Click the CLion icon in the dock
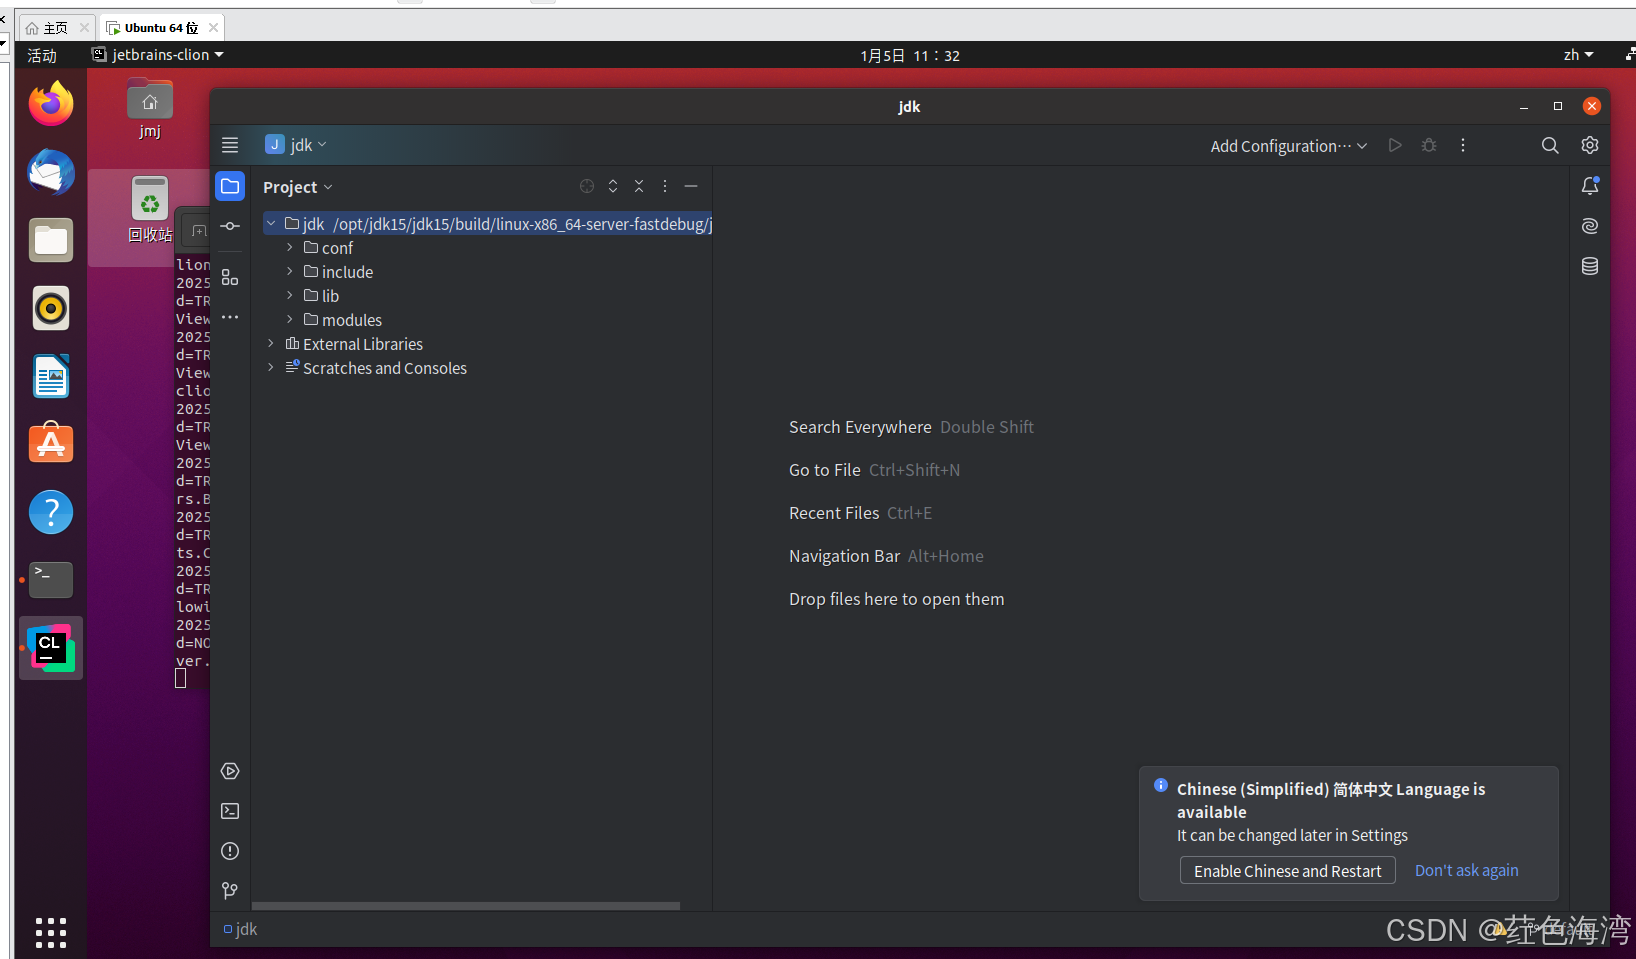Viewport: 1636px width, 959px height. click(51, 648)
